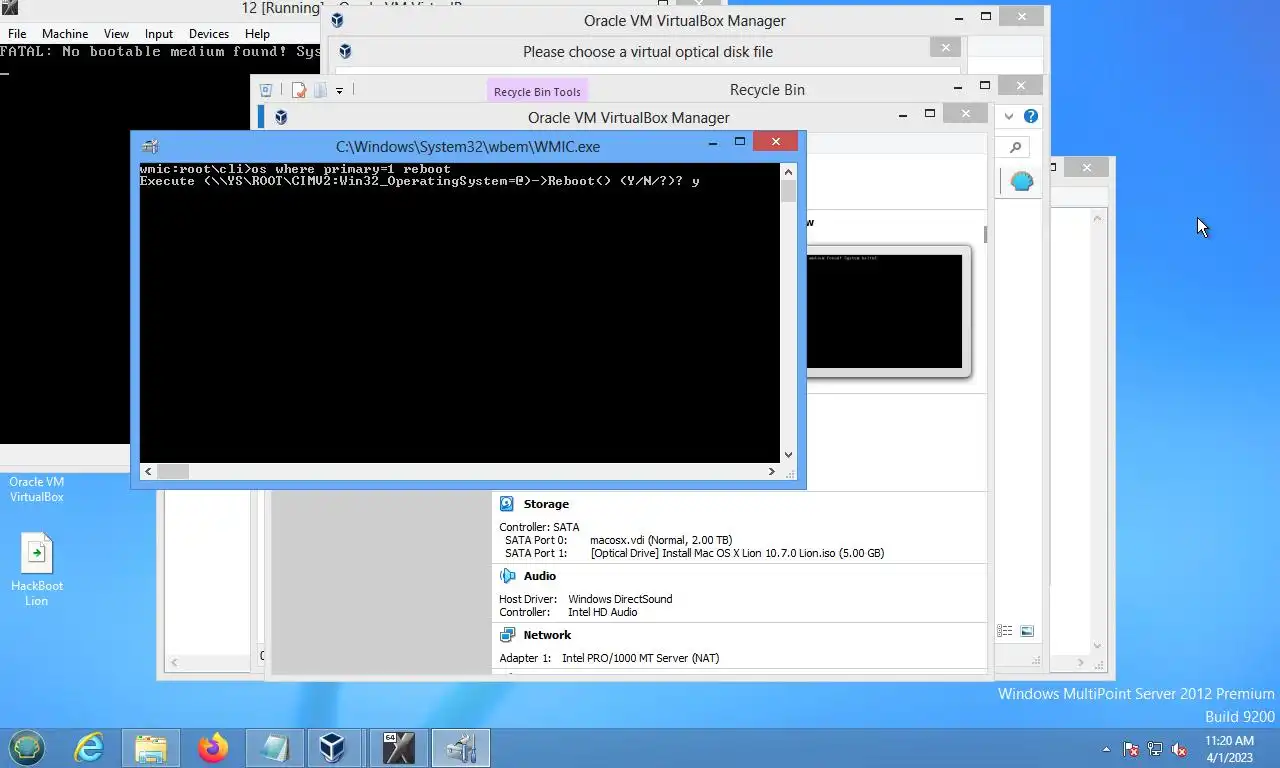Maximize the WMIC.exe window

pos(740,142)
